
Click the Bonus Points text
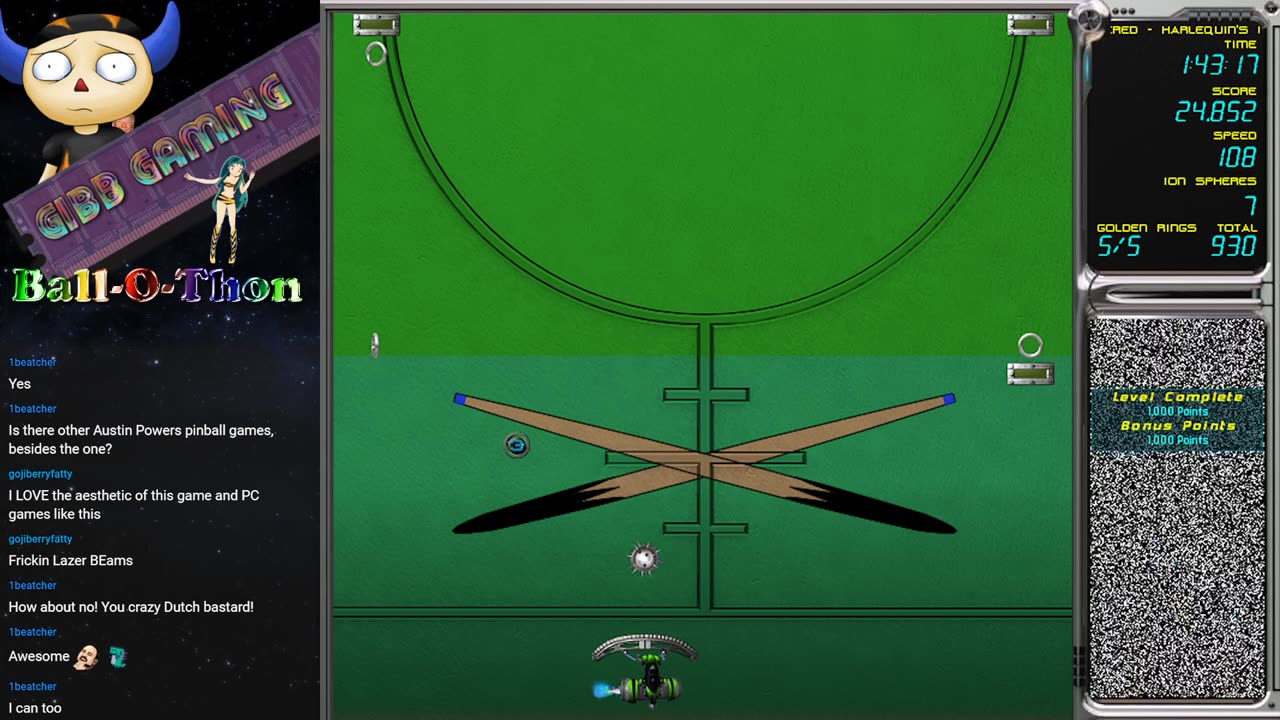pyautogui.click(x=1177, y=426)
